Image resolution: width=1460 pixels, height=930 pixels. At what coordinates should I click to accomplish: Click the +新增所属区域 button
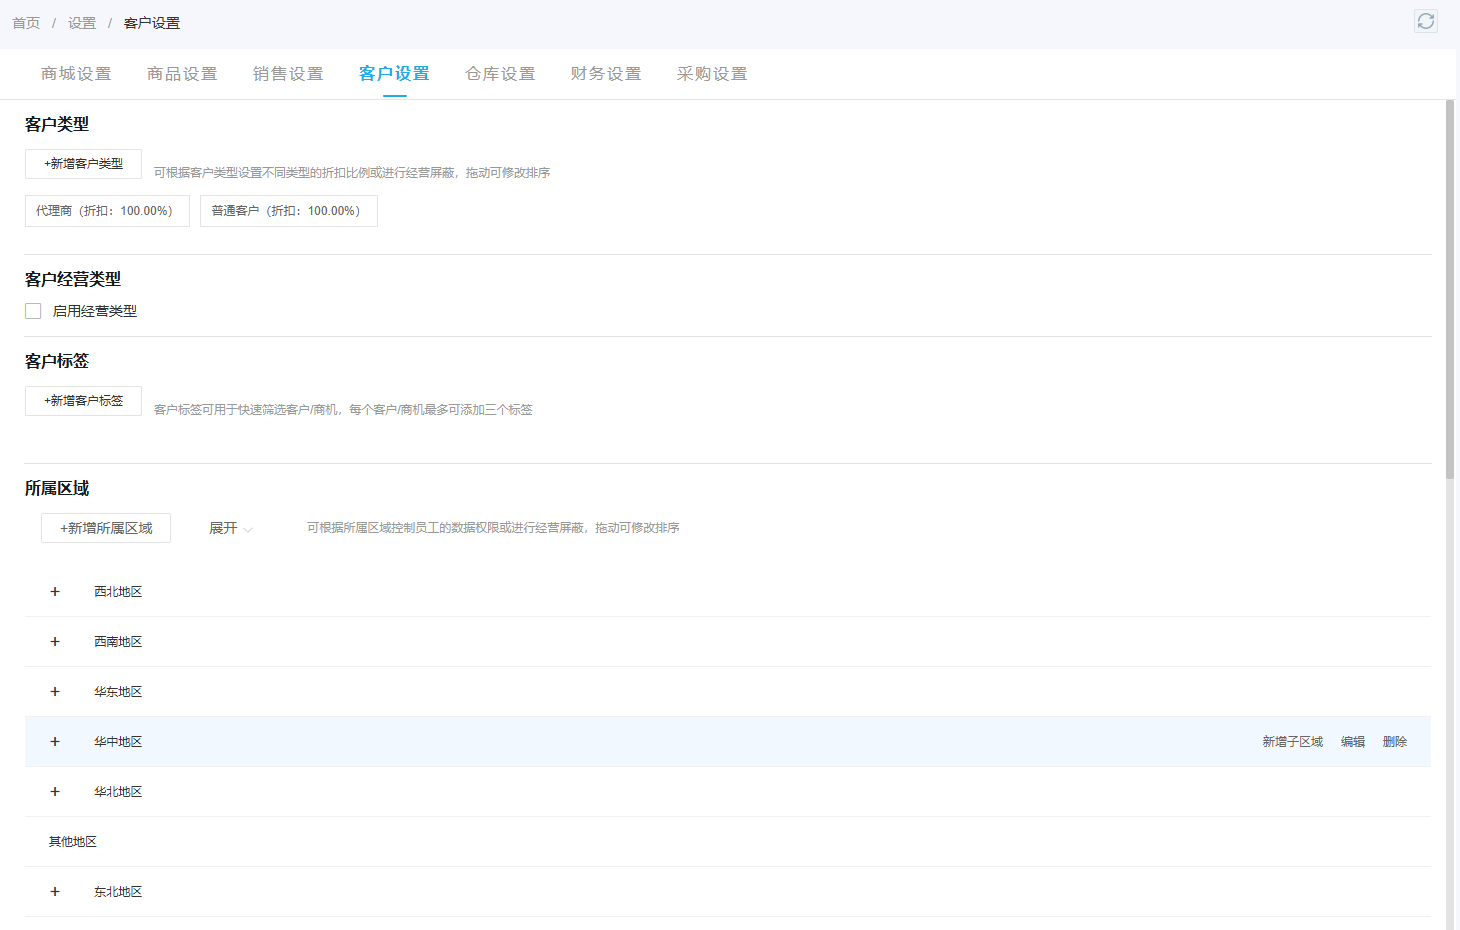pyautogui.click(x=106, y=528)
